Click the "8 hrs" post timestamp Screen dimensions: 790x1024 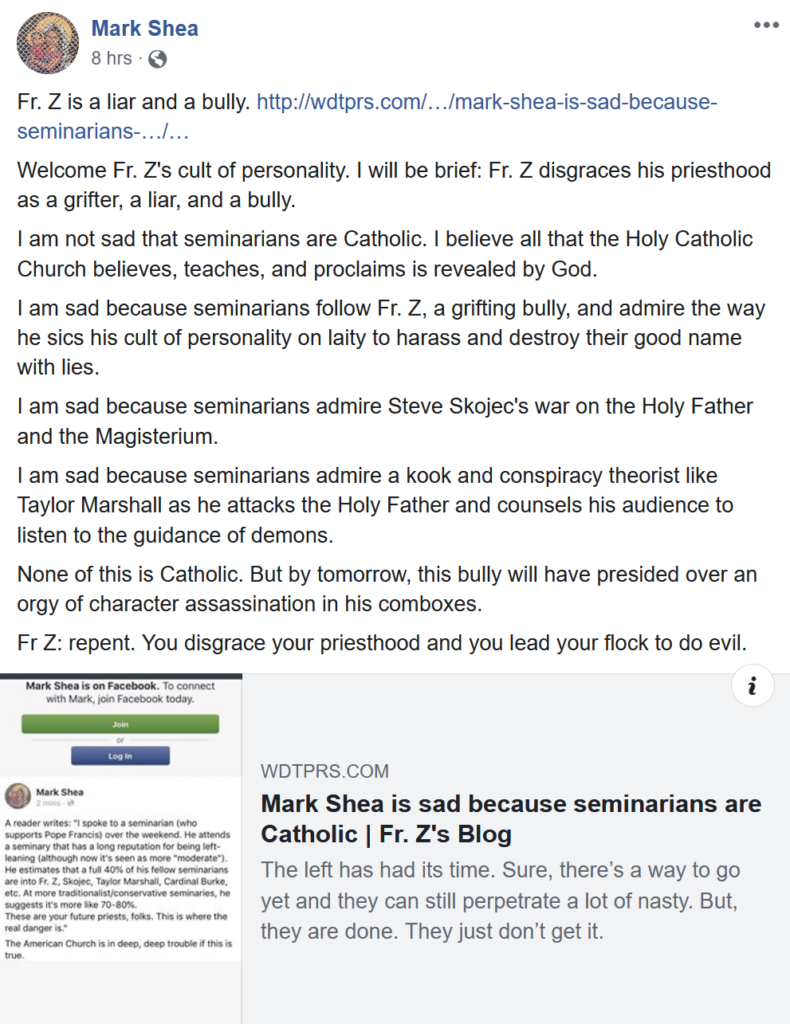pos(111,59)
